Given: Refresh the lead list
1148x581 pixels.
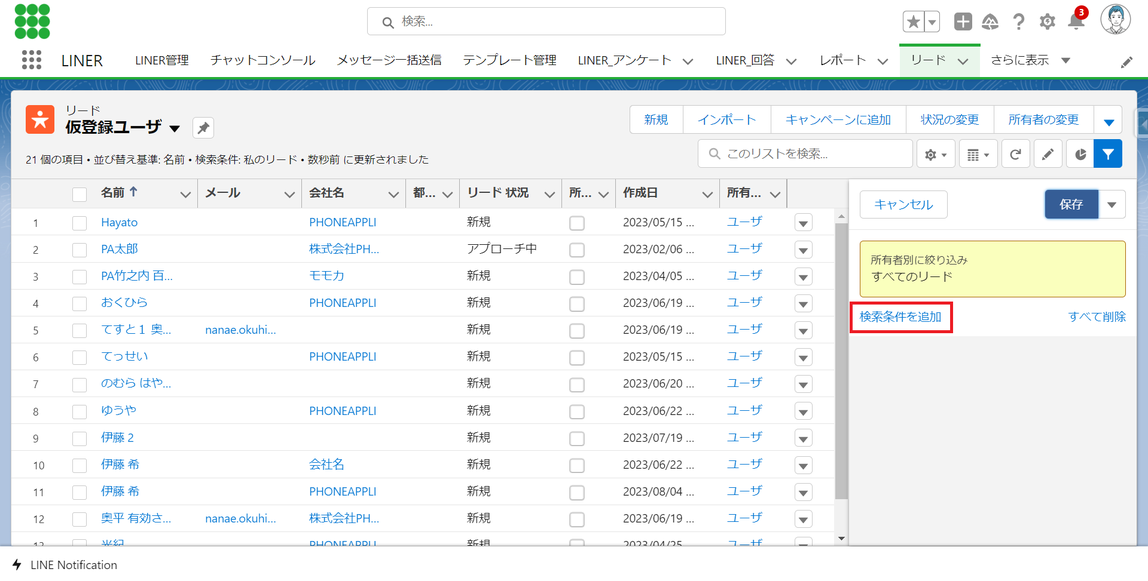Looking at the screenshot, I should 1015,154.
